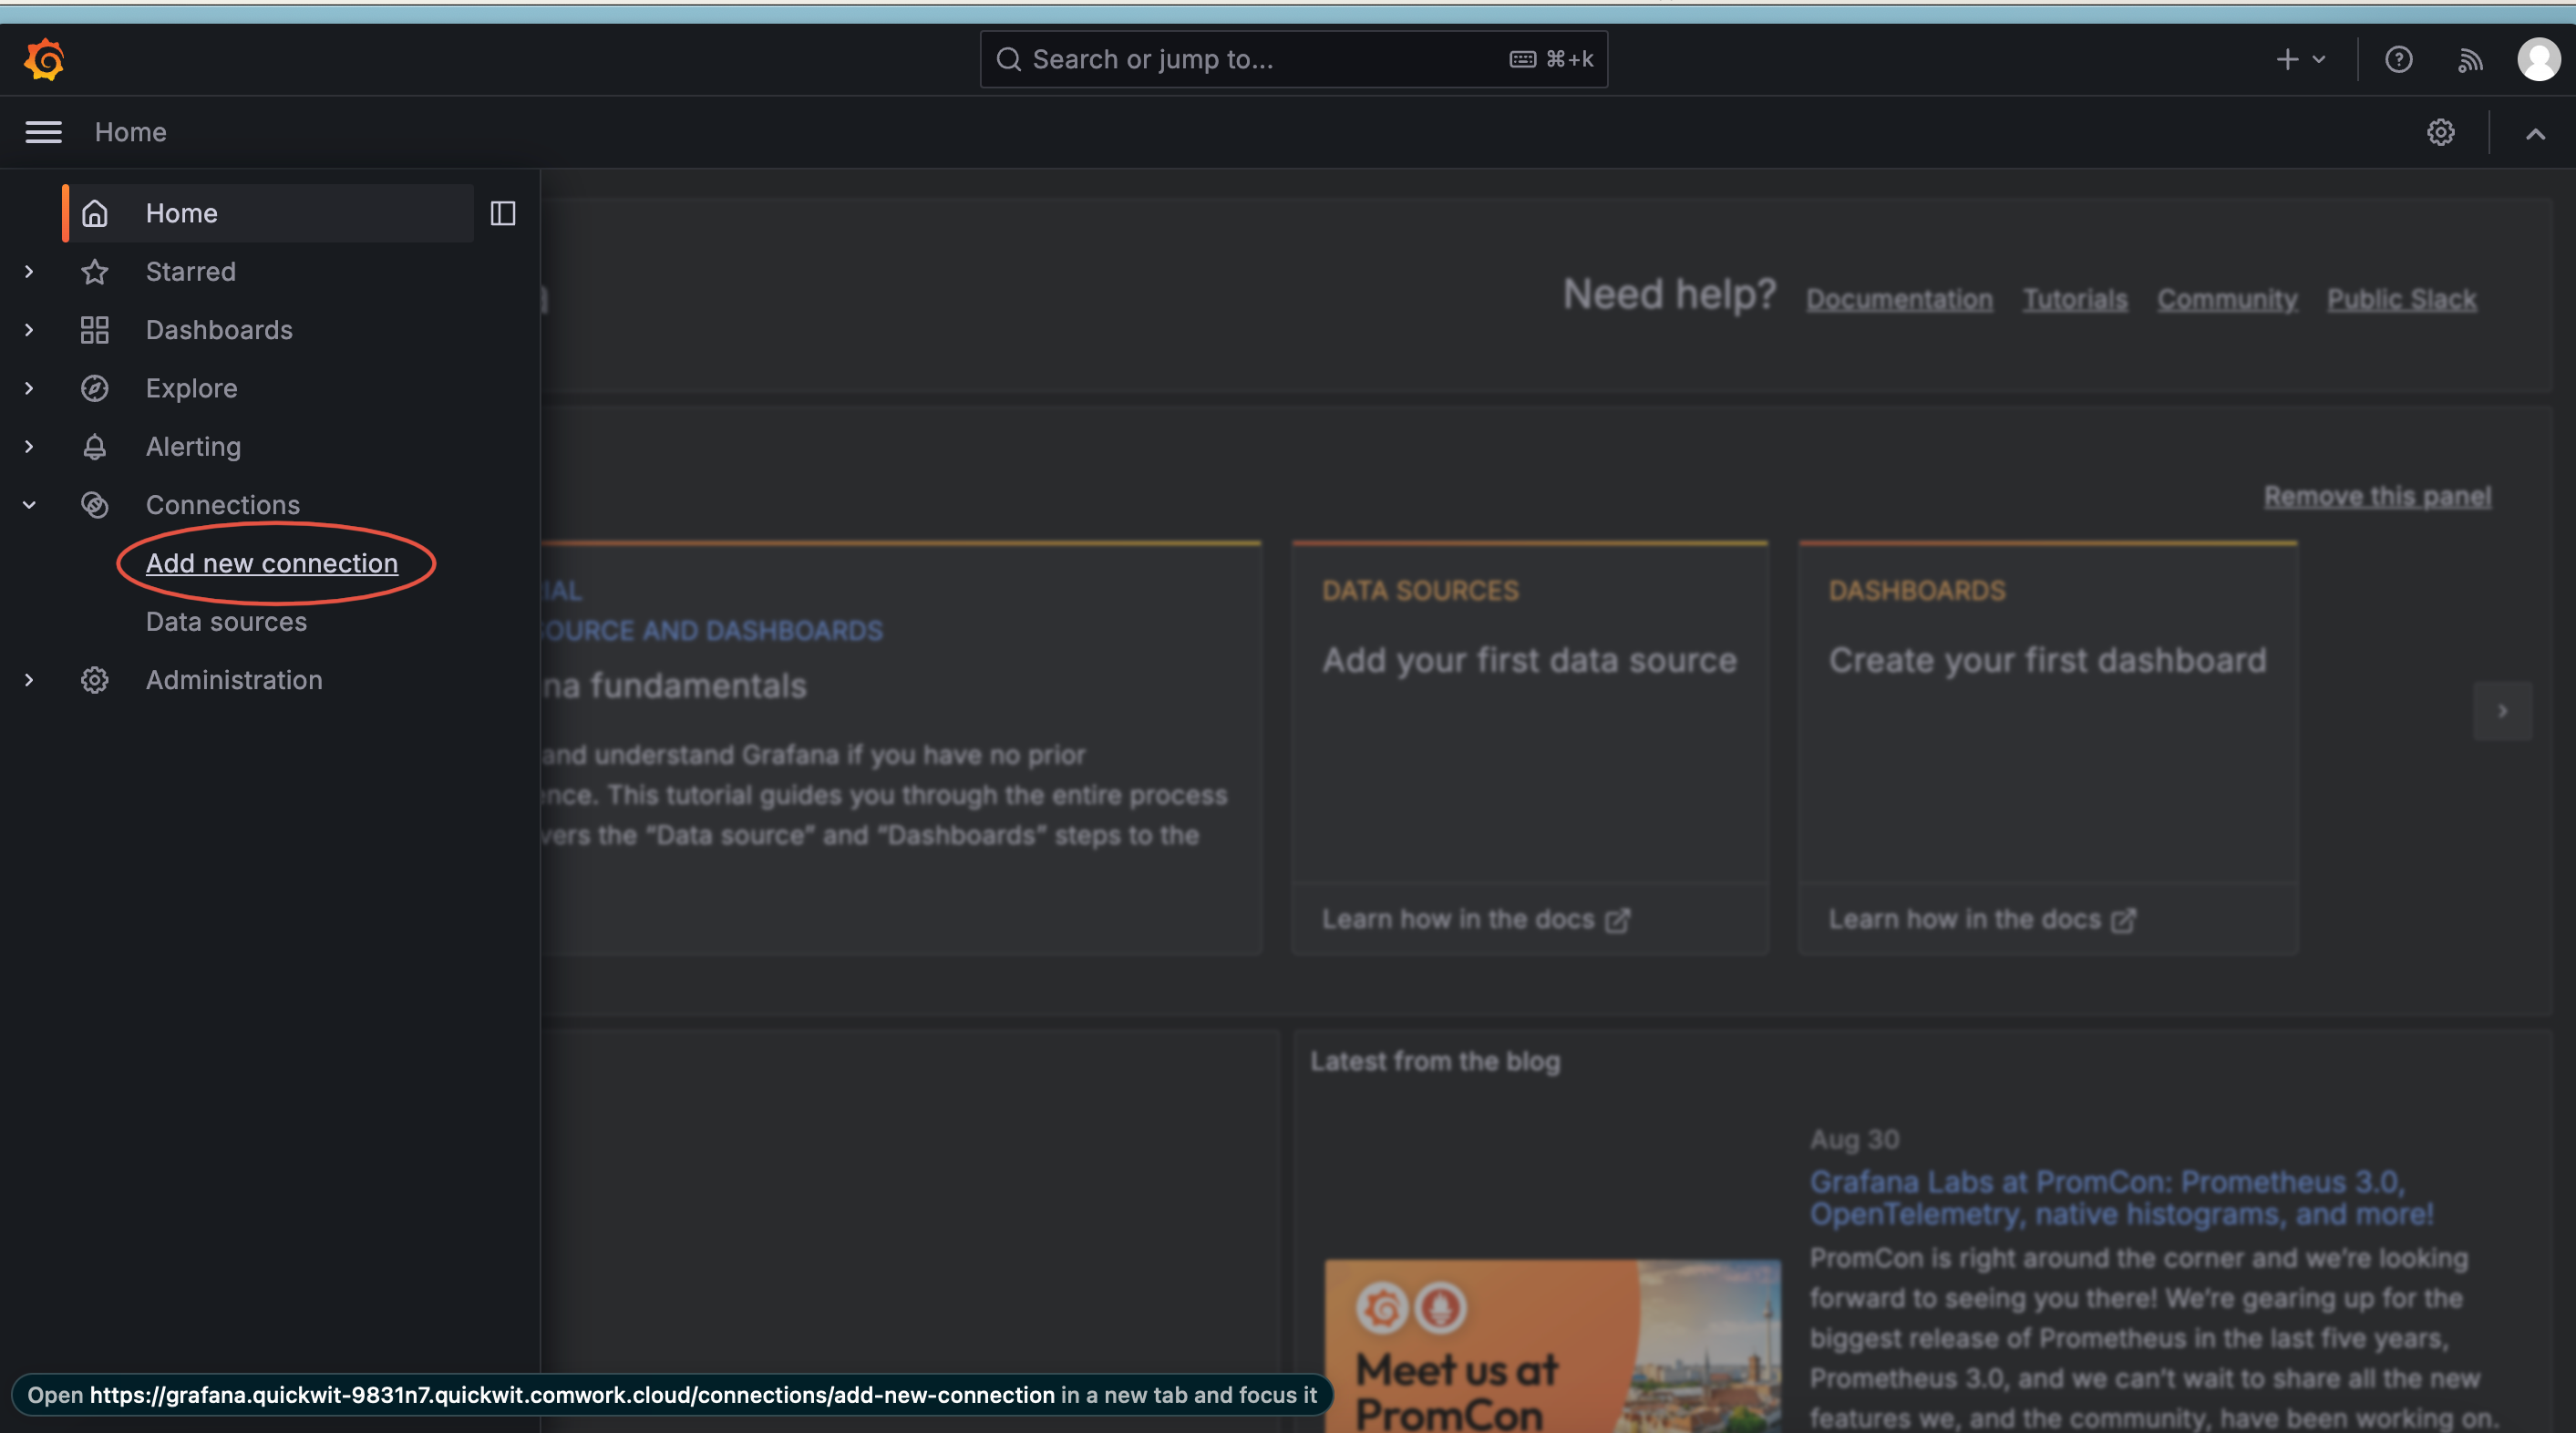Open the Grafana Labs at PromCon blog link
Image resolution: width=2576 pixels, height=1433 pixels.
tap(2120, 1198)
